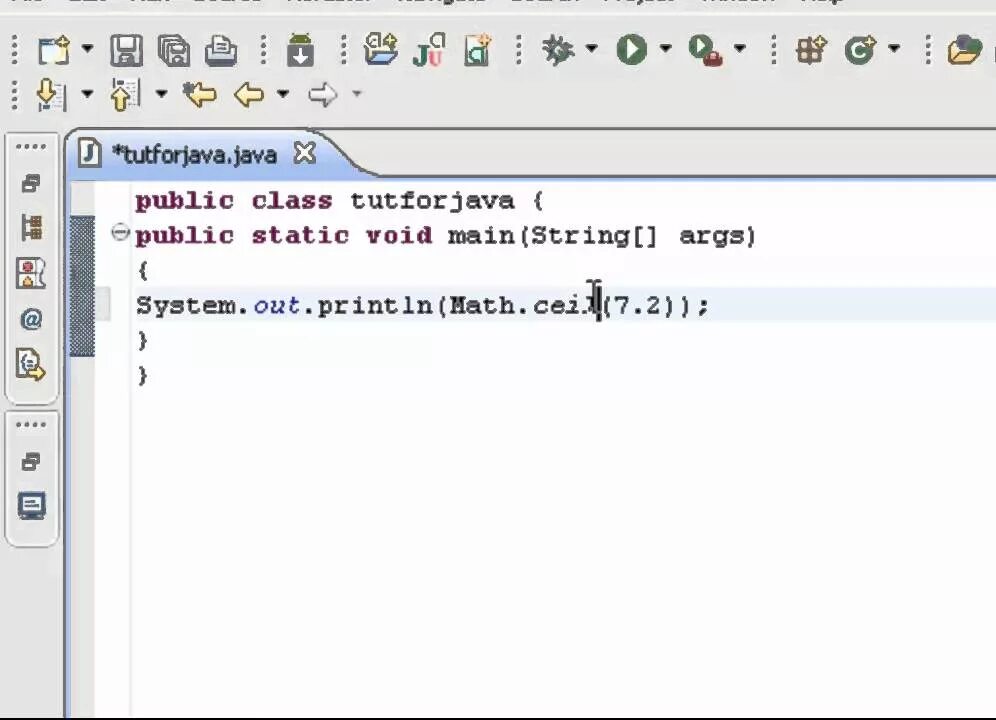The width and height of the screenshot is (996, 720).
Task: Click the new Android project folder icon
Action: [380, 49]
